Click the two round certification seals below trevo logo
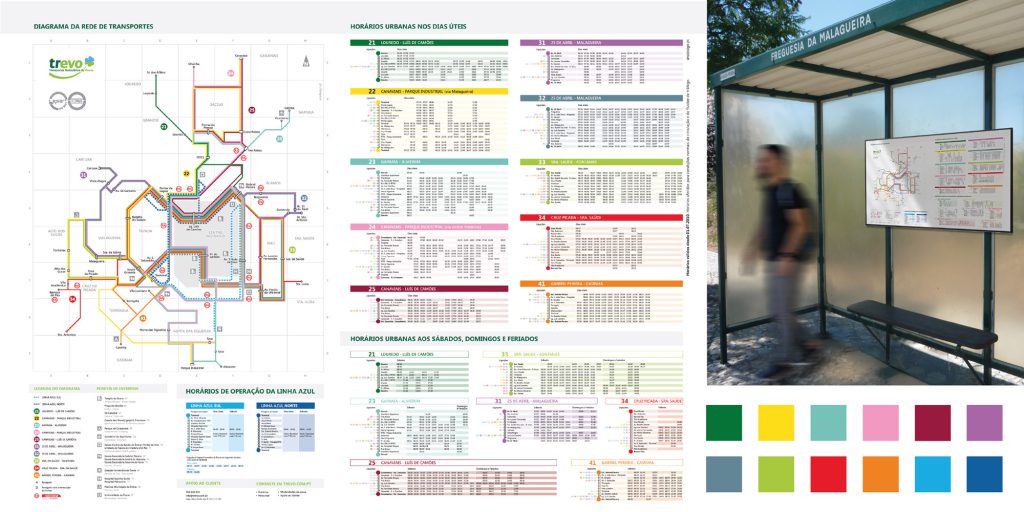Image resolution: width=1024 pixels, height=512 pixels. [x=67, y=101]
